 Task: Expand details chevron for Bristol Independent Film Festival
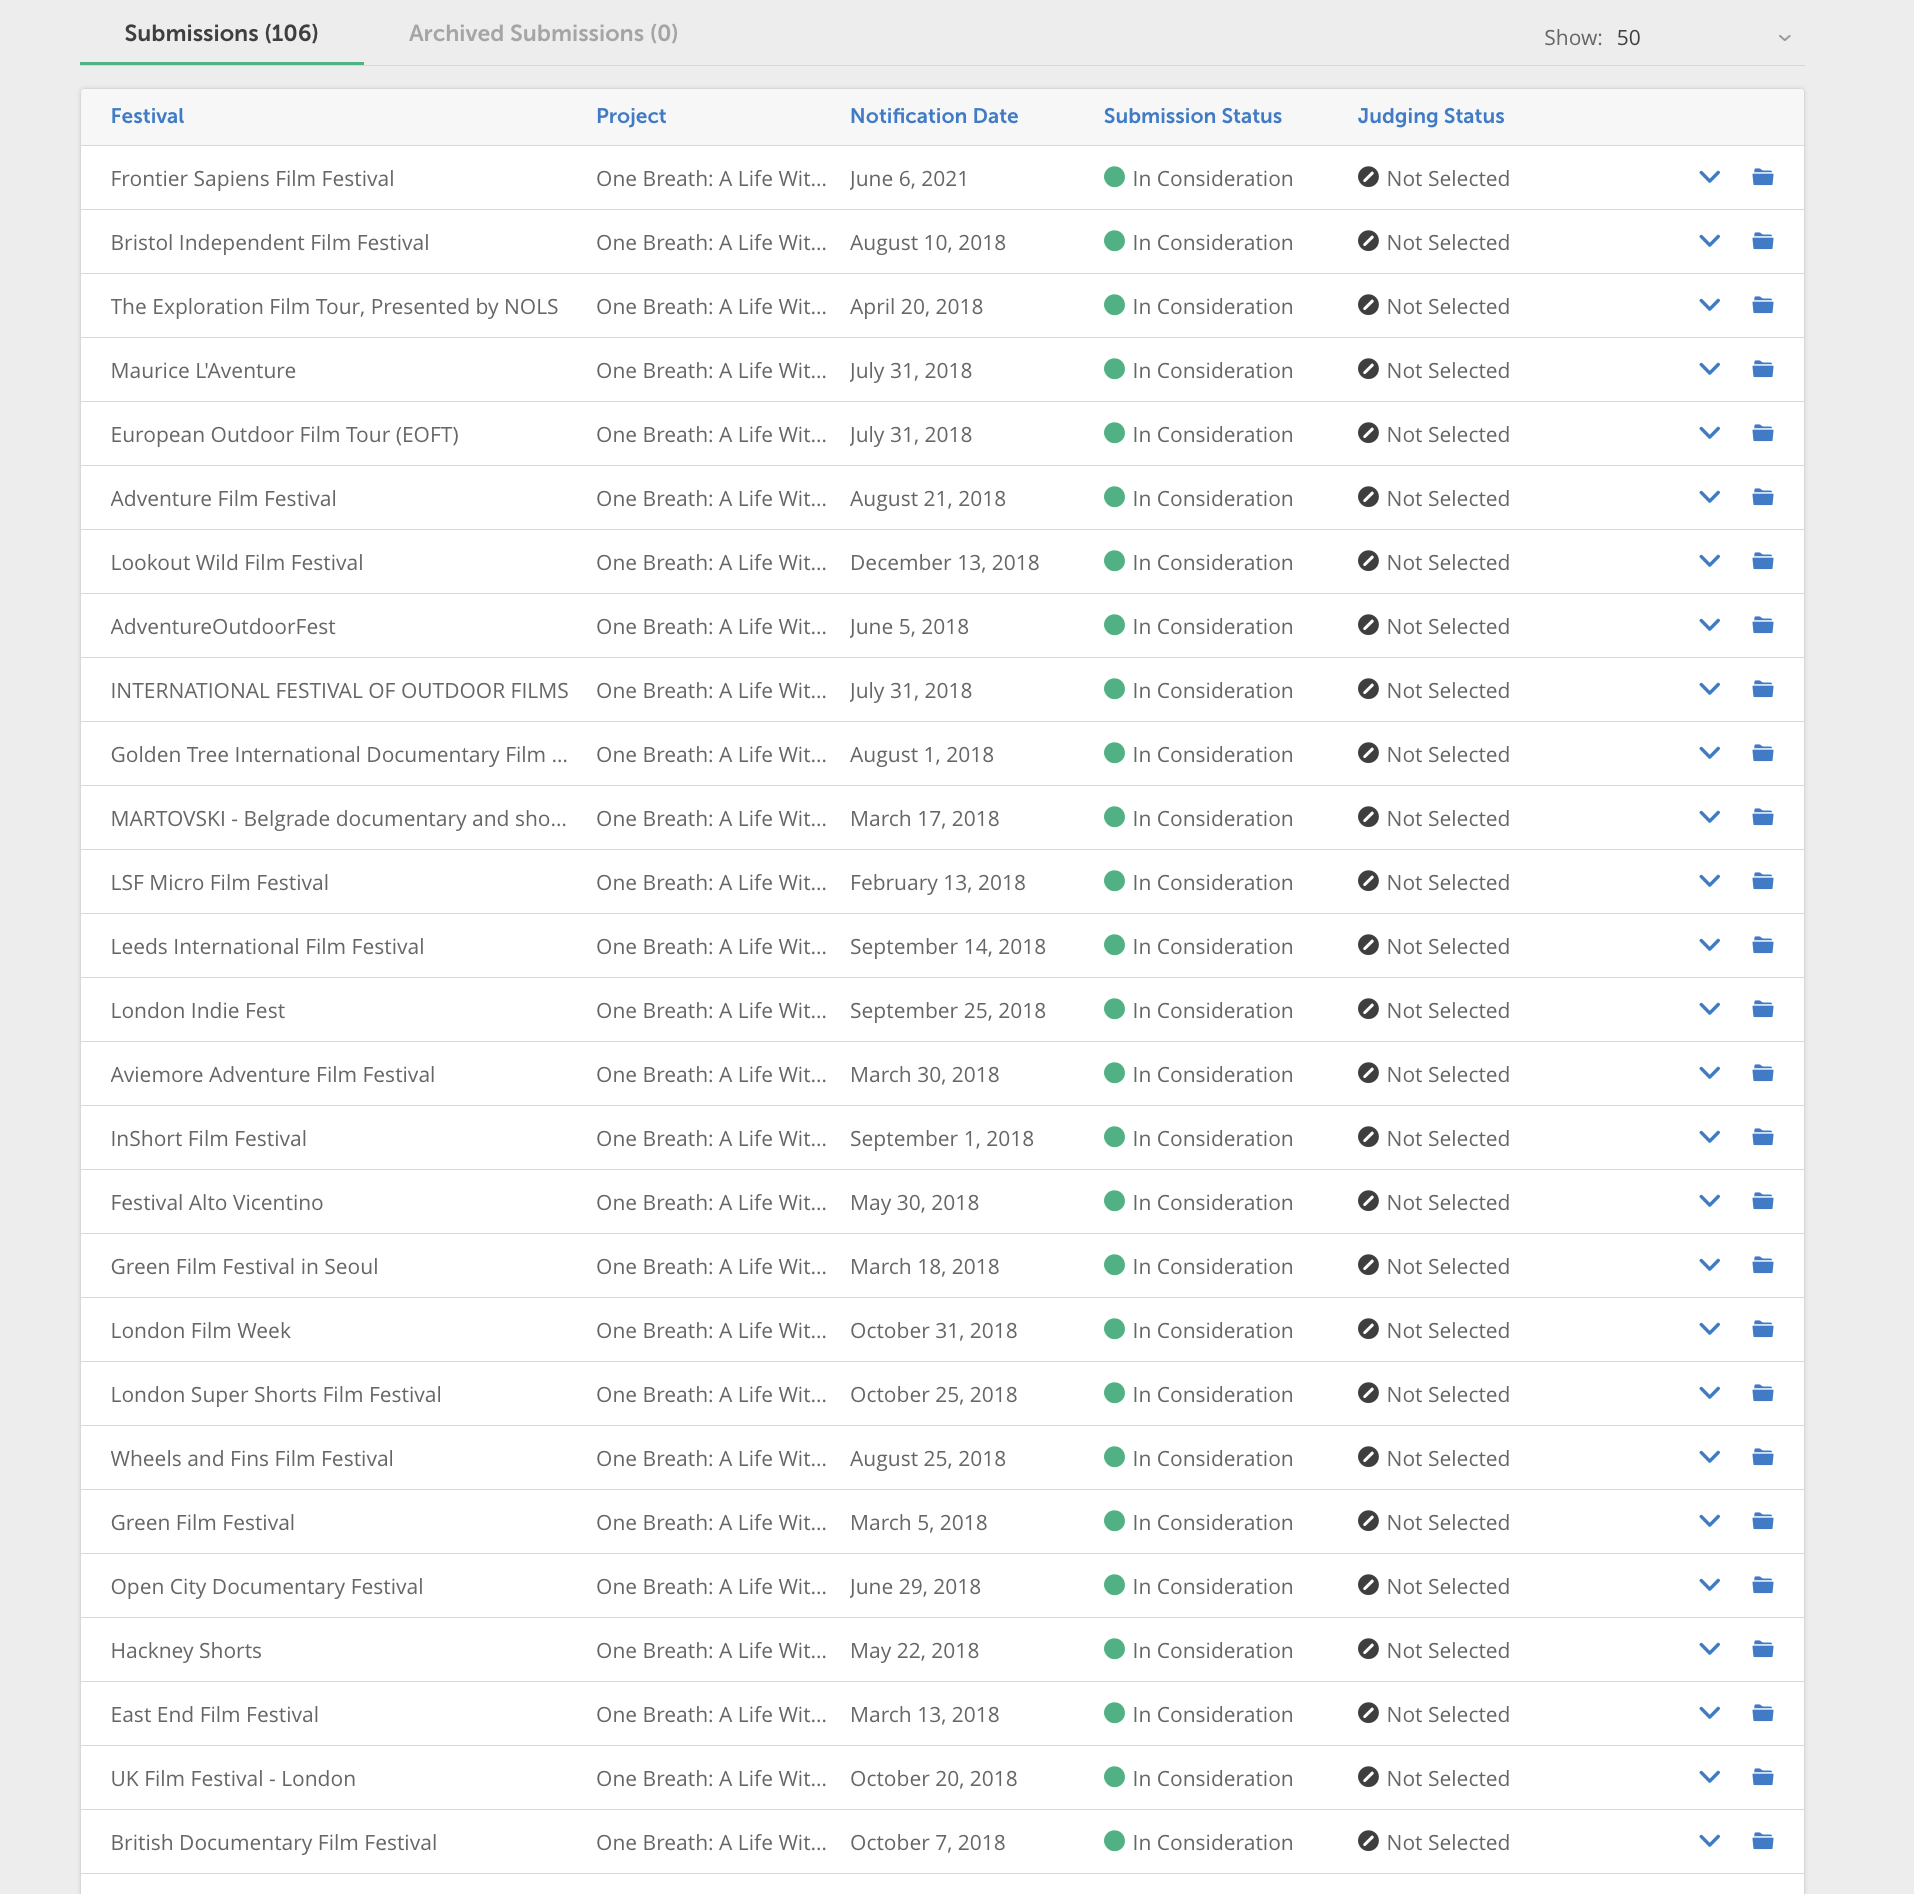coord(1710,241)
